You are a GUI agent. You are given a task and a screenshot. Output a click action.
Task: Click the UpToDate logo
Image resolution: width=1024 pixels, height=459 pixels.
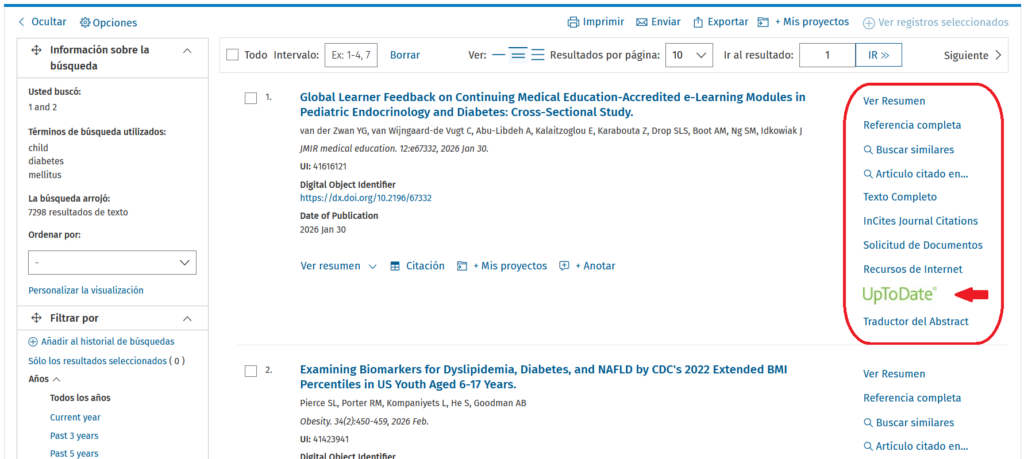click(900, 294)
